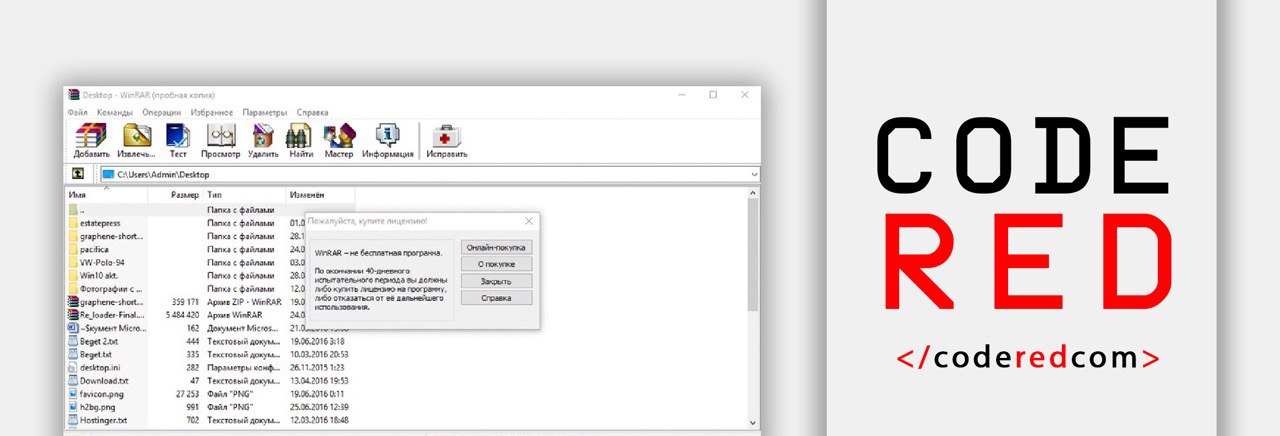
Task: Select the Re_loader-Final RAR archive icon
Action: pyautogui.click(x=73, y=314)
